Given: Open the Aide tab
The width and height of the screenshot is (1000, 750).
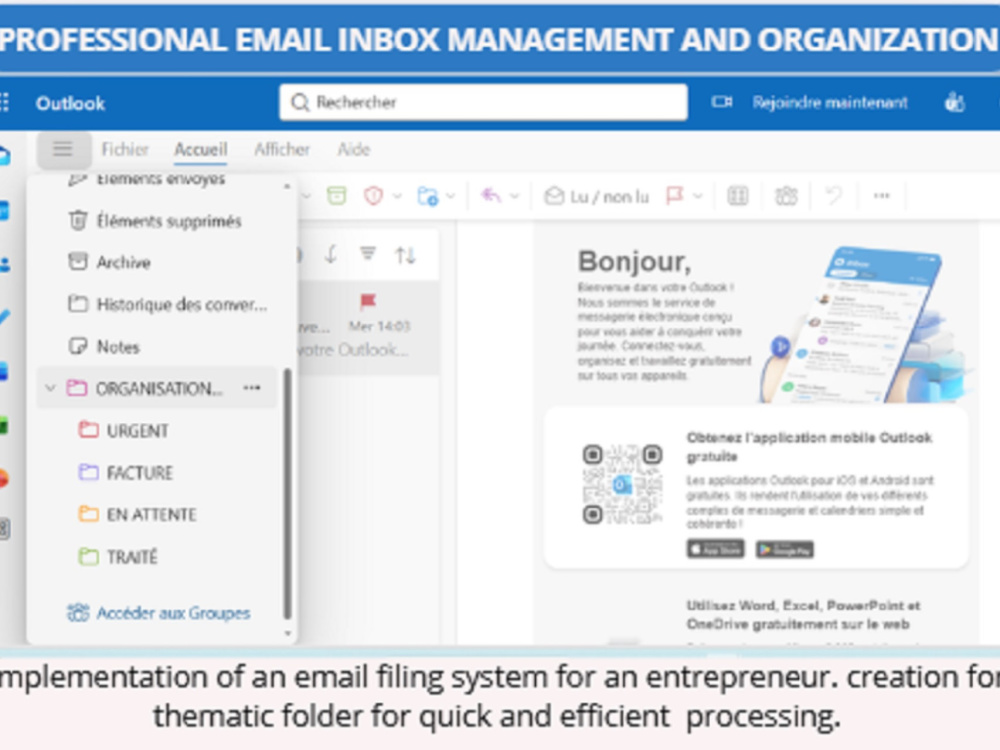Looking at the screenshot, I should coord(354,149).
